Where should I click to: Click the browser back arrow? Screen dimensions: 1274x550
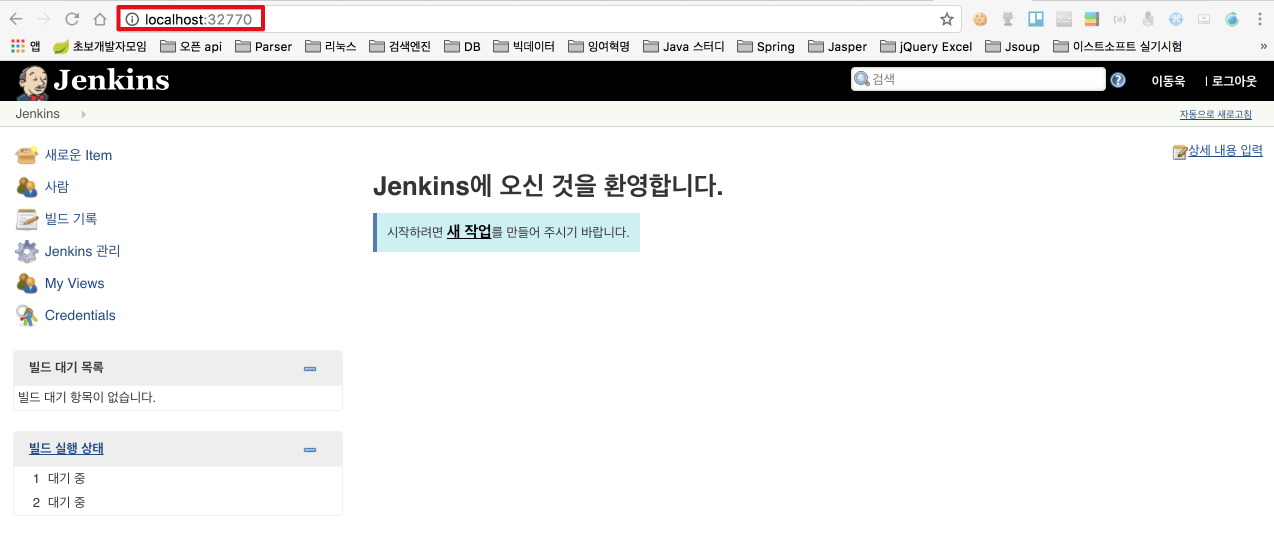16,19
